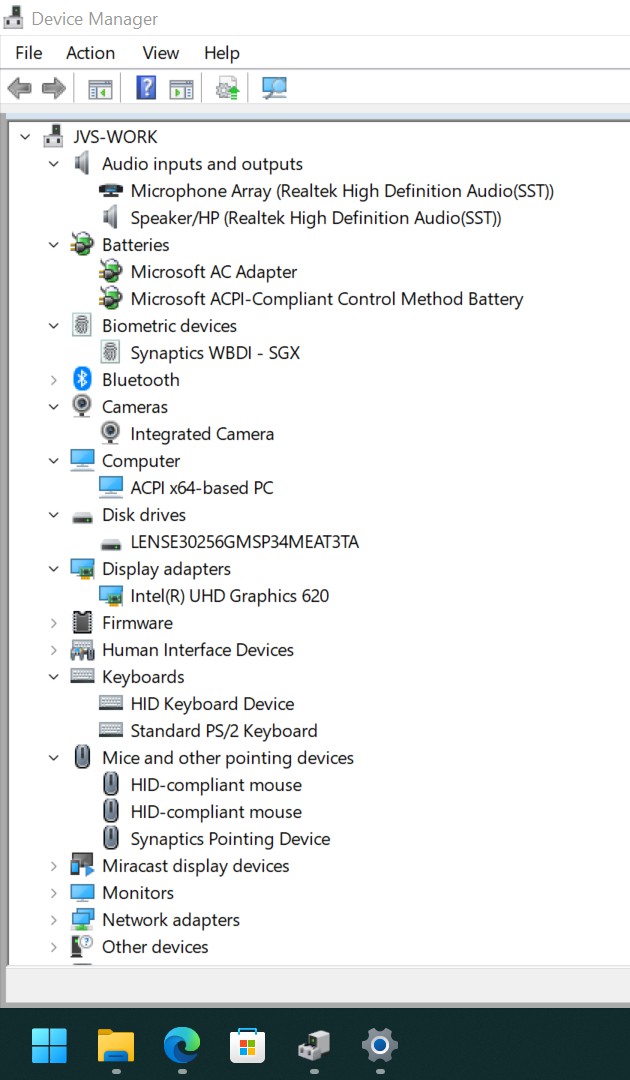Collapse the Display adapters chevron
This screenshot has height=1080, width=630.
point(54,568)
